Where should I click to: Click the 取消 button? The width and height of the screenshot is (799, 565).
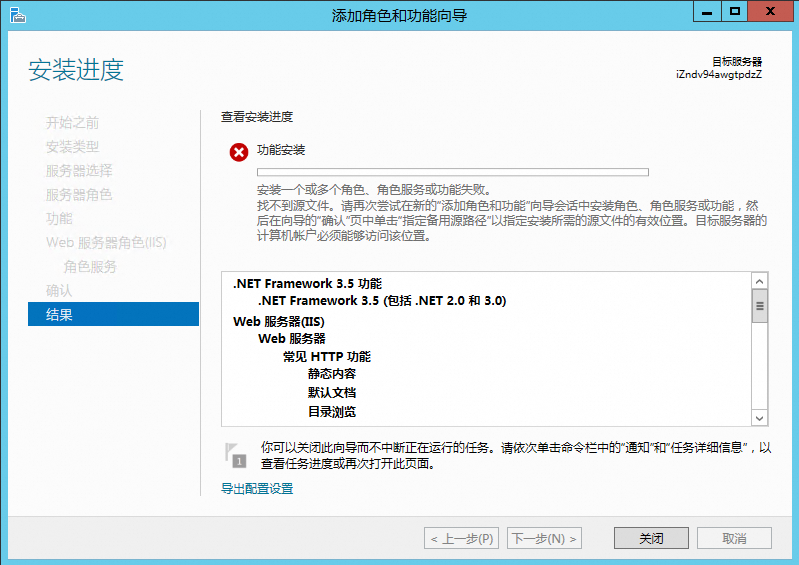(734, 538)
